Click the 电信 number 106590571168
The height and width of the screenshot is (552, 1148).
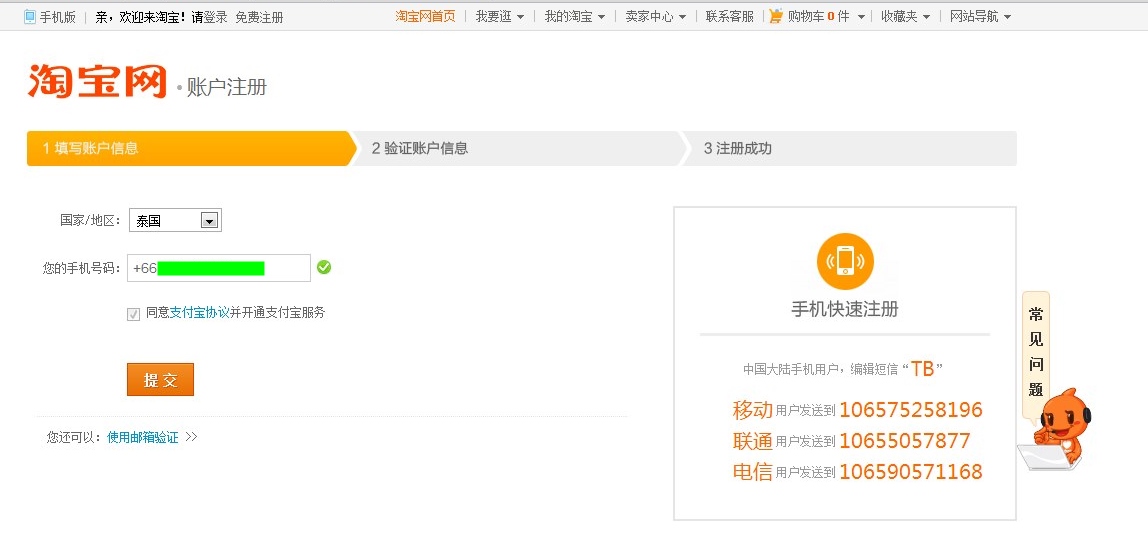[x=910, y=471]
